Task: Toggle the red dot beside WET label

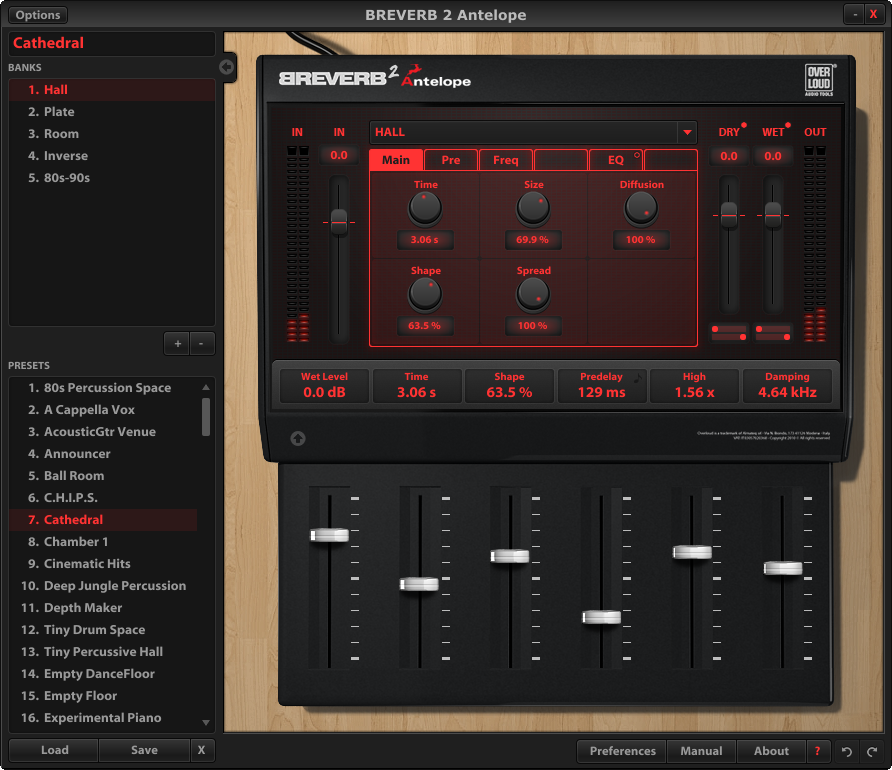Action: [x=788, y=125]
